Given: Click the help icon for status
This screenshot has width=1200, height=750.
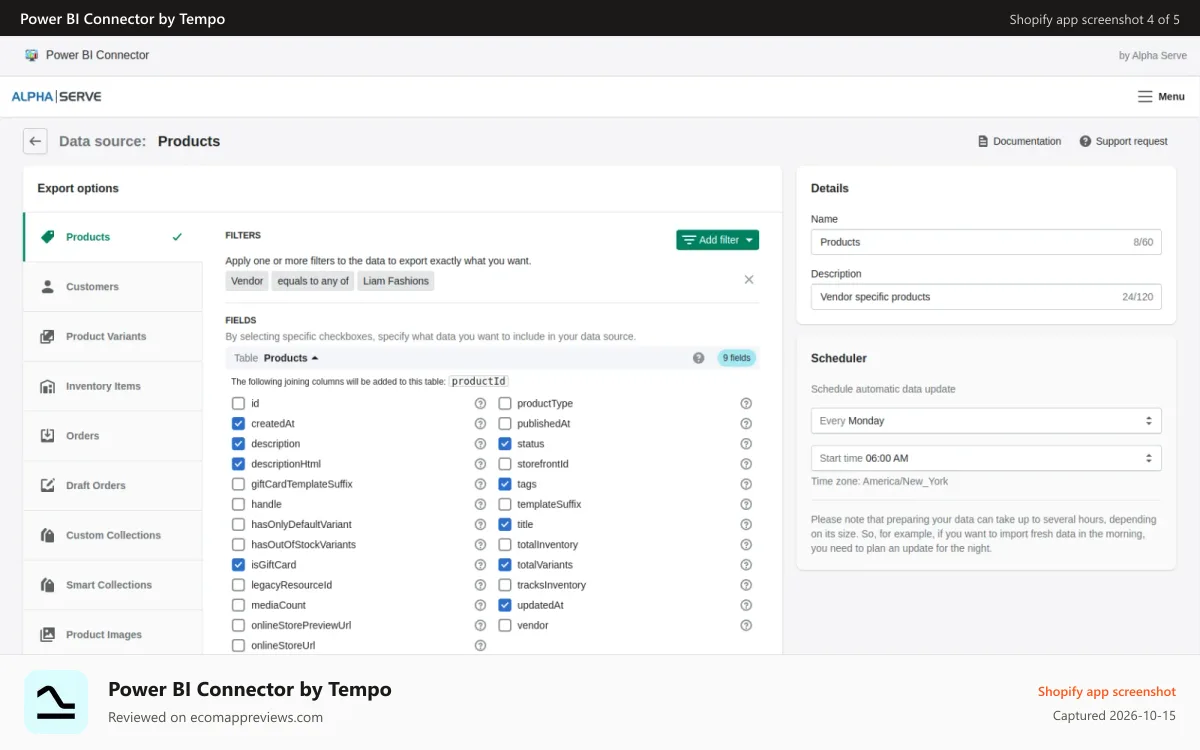Looking at the screenshot, I should [x=746, y=444].
